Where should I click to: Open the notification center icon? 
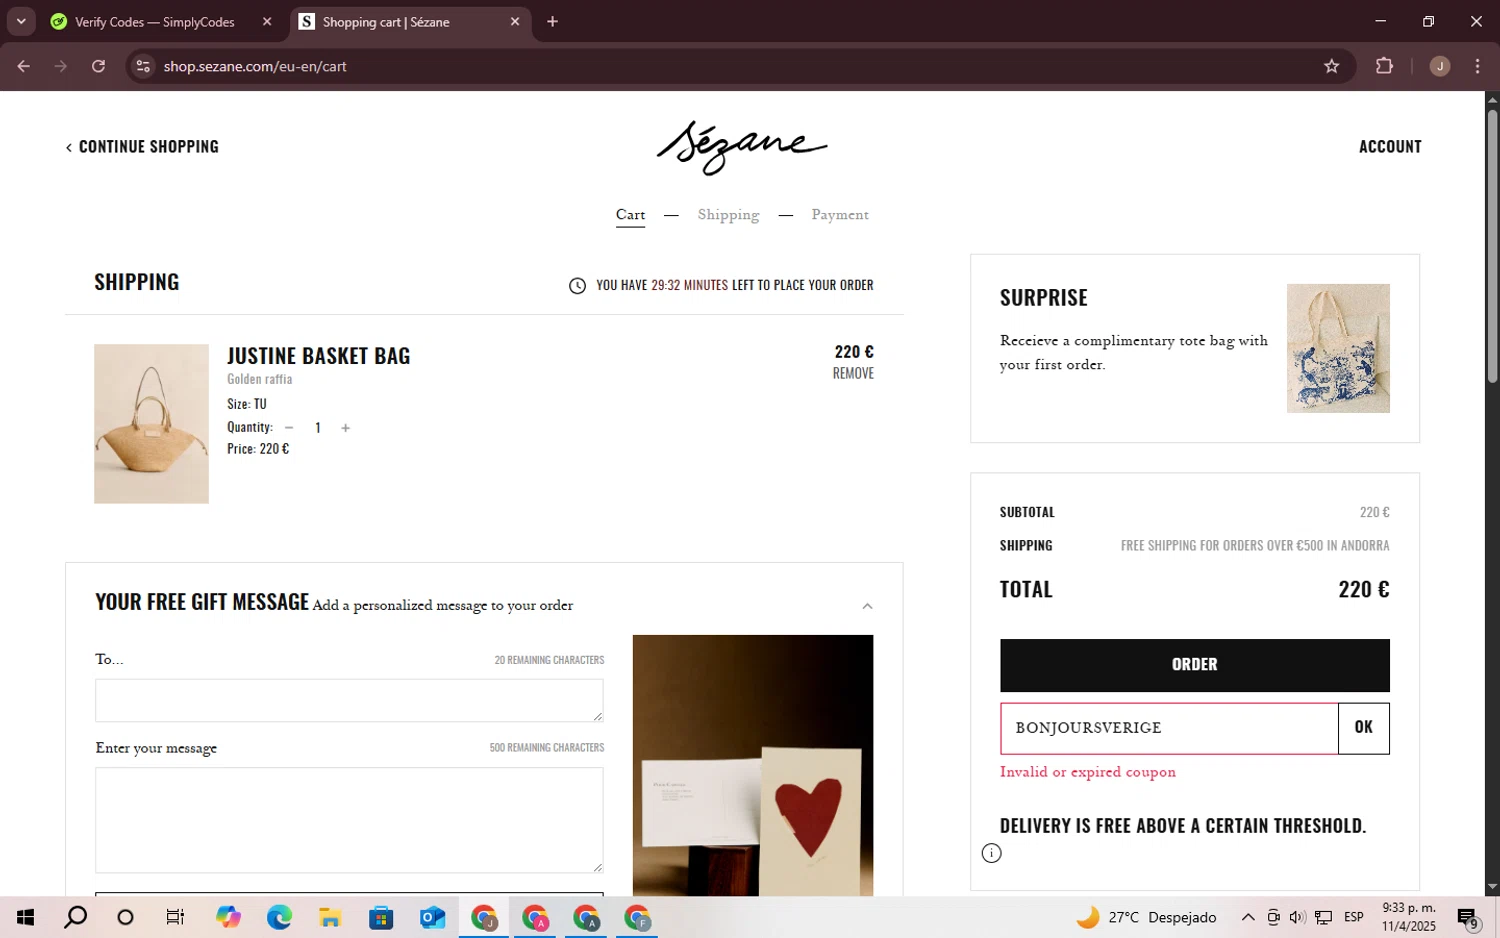(x=1468, y=917)
